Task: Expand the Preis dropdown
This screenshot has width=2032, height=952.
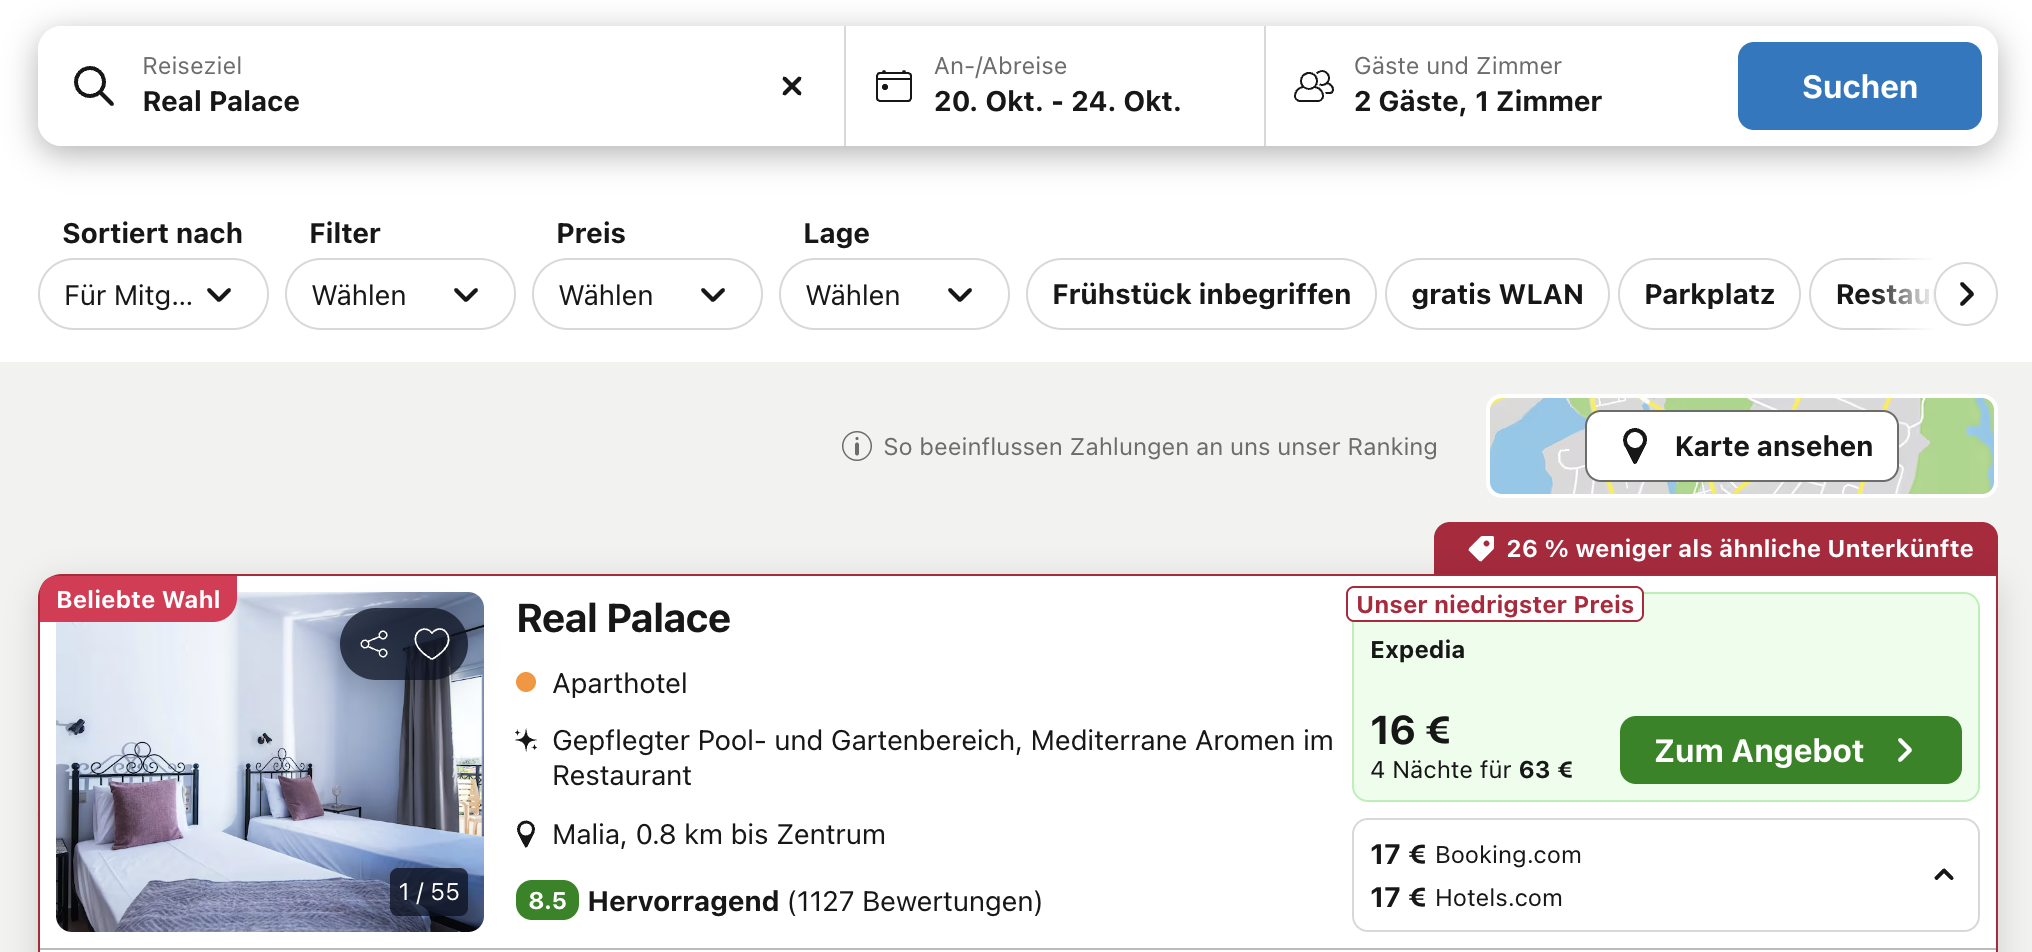Action: pos(646,294)
